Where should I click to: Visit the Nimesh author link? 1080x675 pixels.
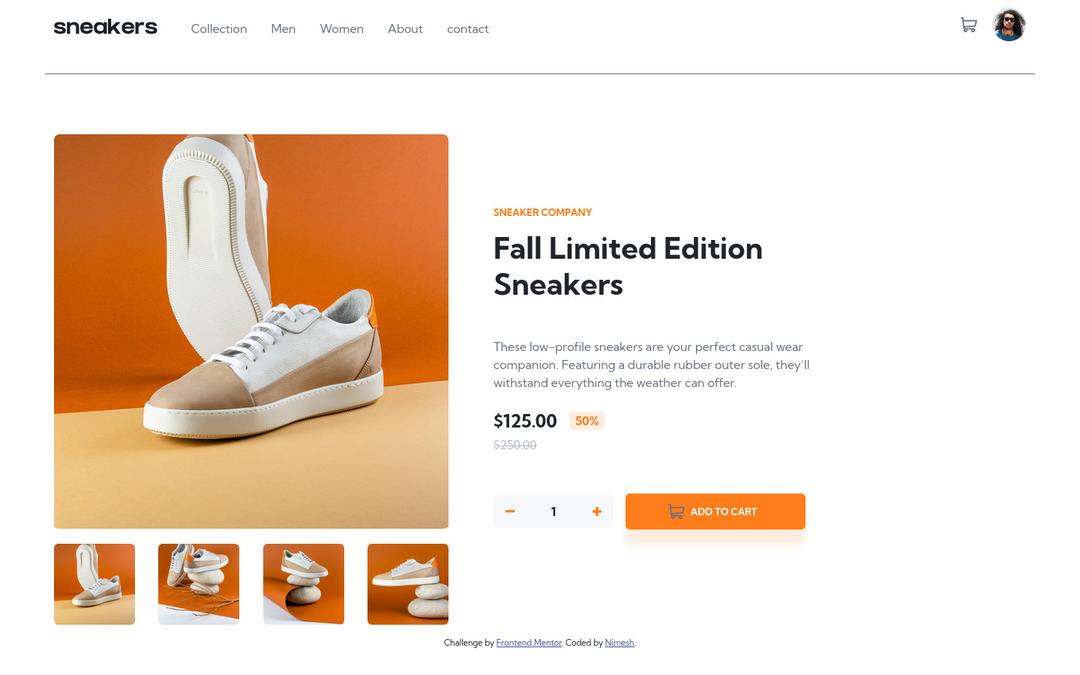[x=619, y=643]
